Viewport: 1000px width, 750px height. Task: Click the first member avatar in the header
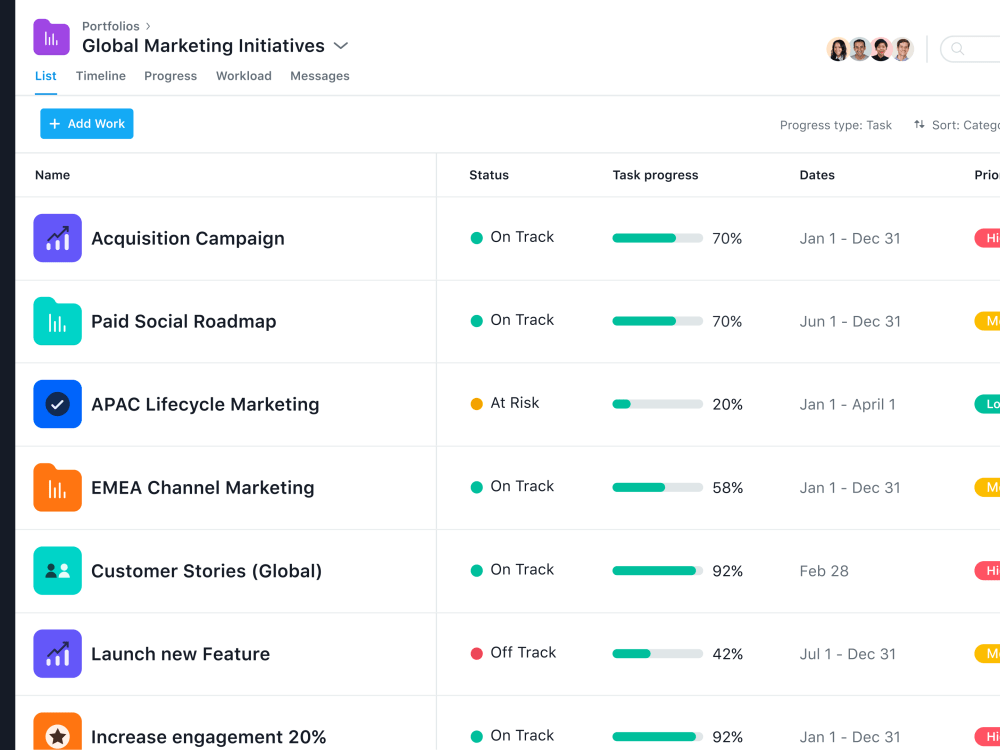pyautogui.click(x=837, y=49)
